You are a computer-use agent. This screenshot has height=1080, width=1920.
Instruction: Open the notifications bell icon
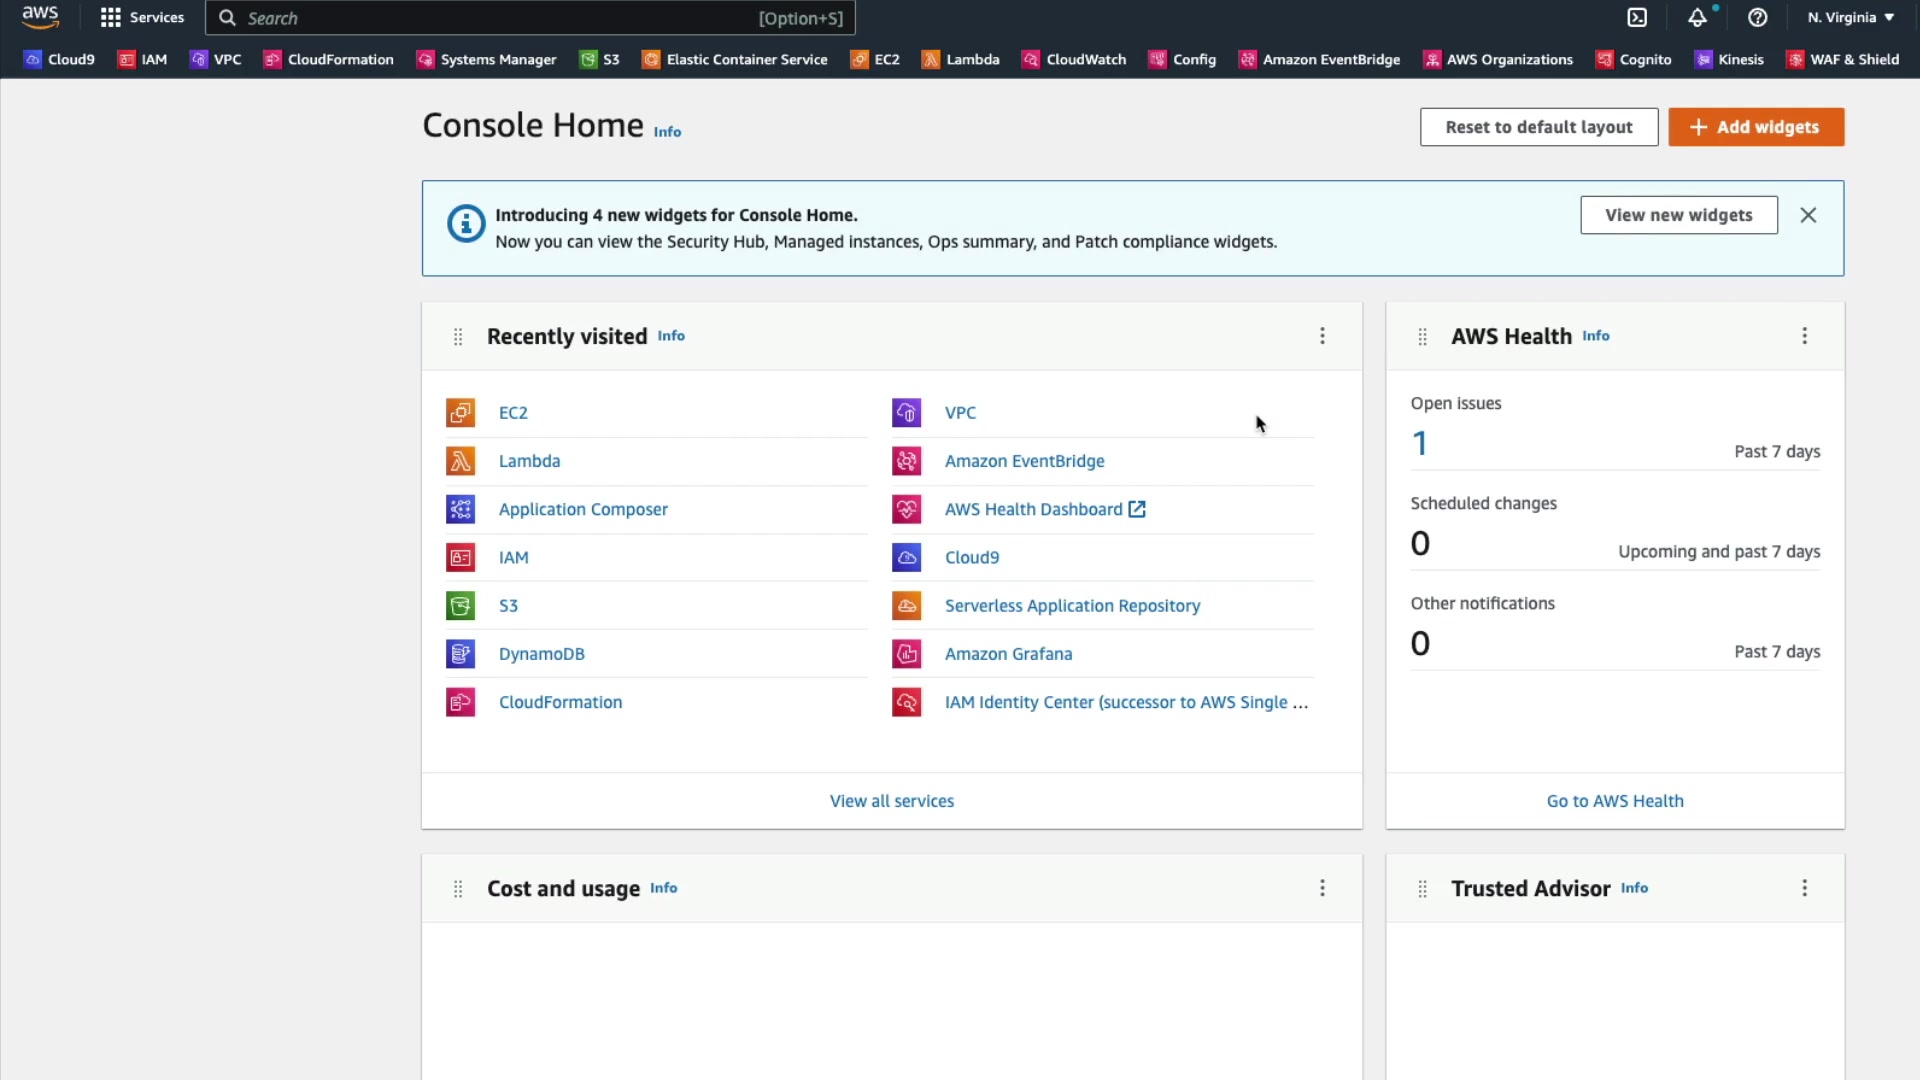1697,18
